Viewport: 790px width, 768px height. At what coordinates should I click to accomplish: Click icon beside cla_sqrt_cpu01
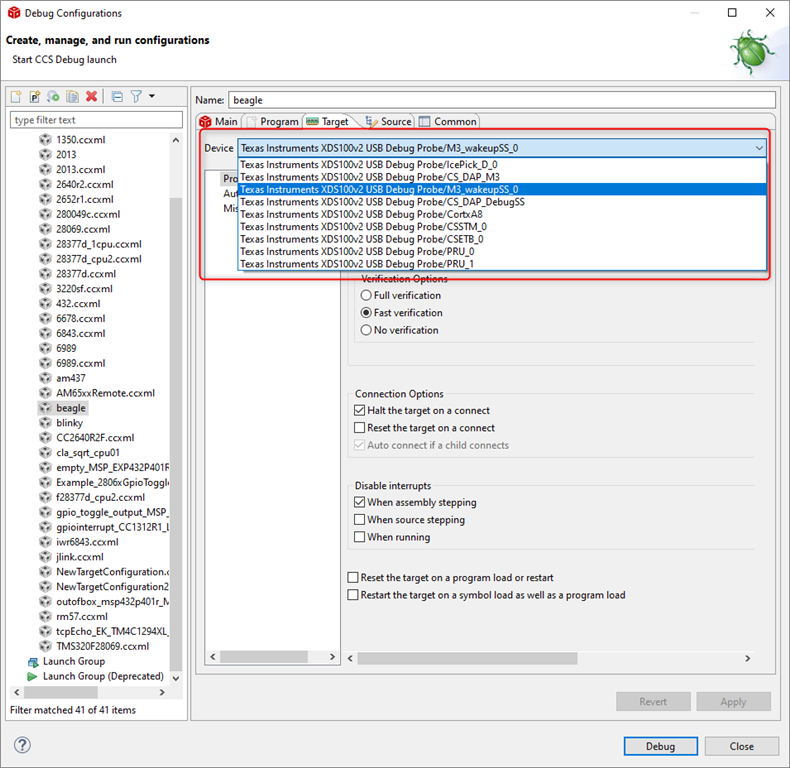(45, 453)
